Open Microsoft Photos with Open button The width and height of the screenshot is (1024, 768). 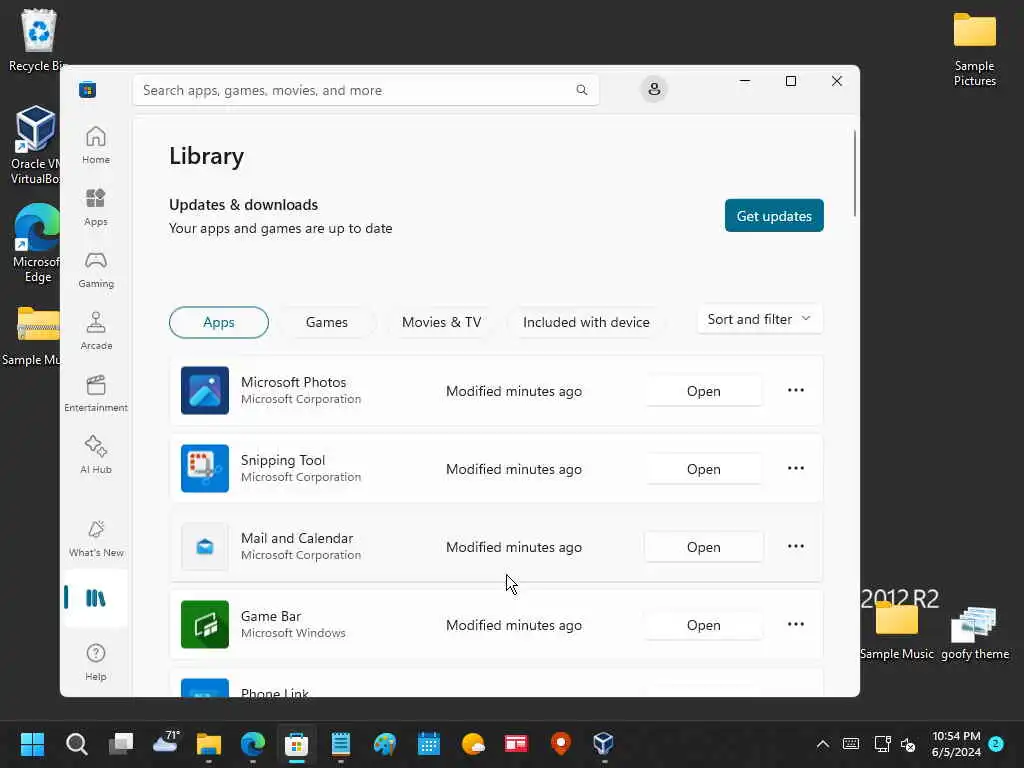(703, 391)
